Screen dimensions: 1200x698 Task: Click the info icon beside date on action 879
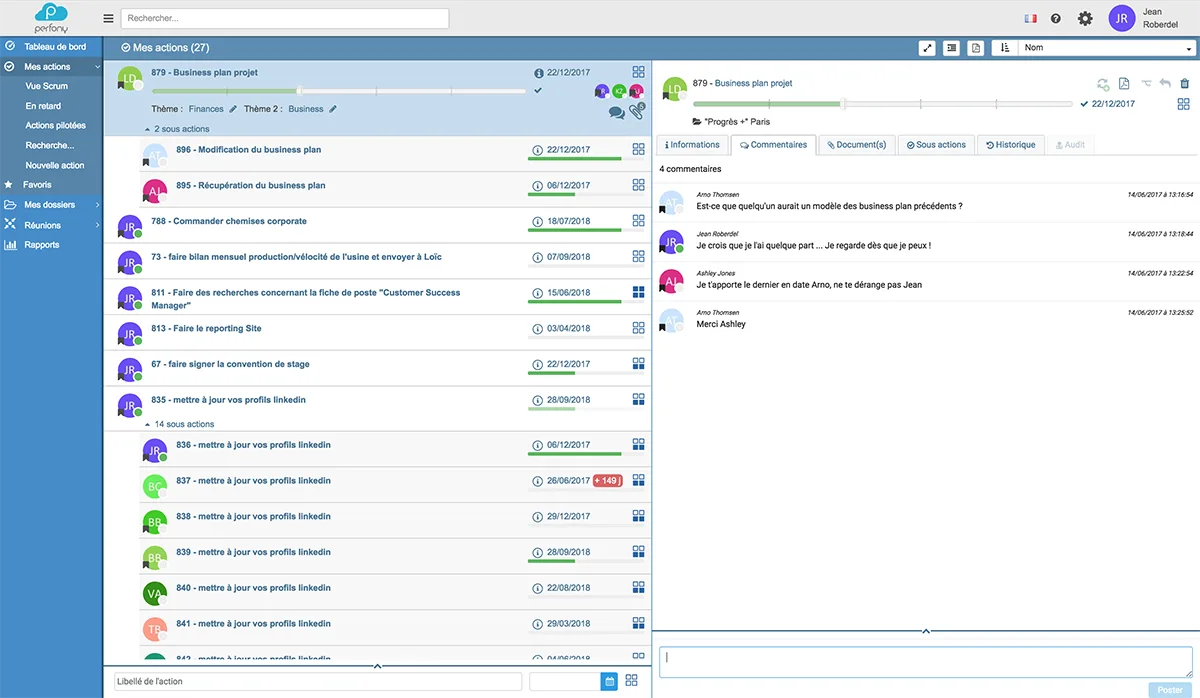(x=539, y=73)
